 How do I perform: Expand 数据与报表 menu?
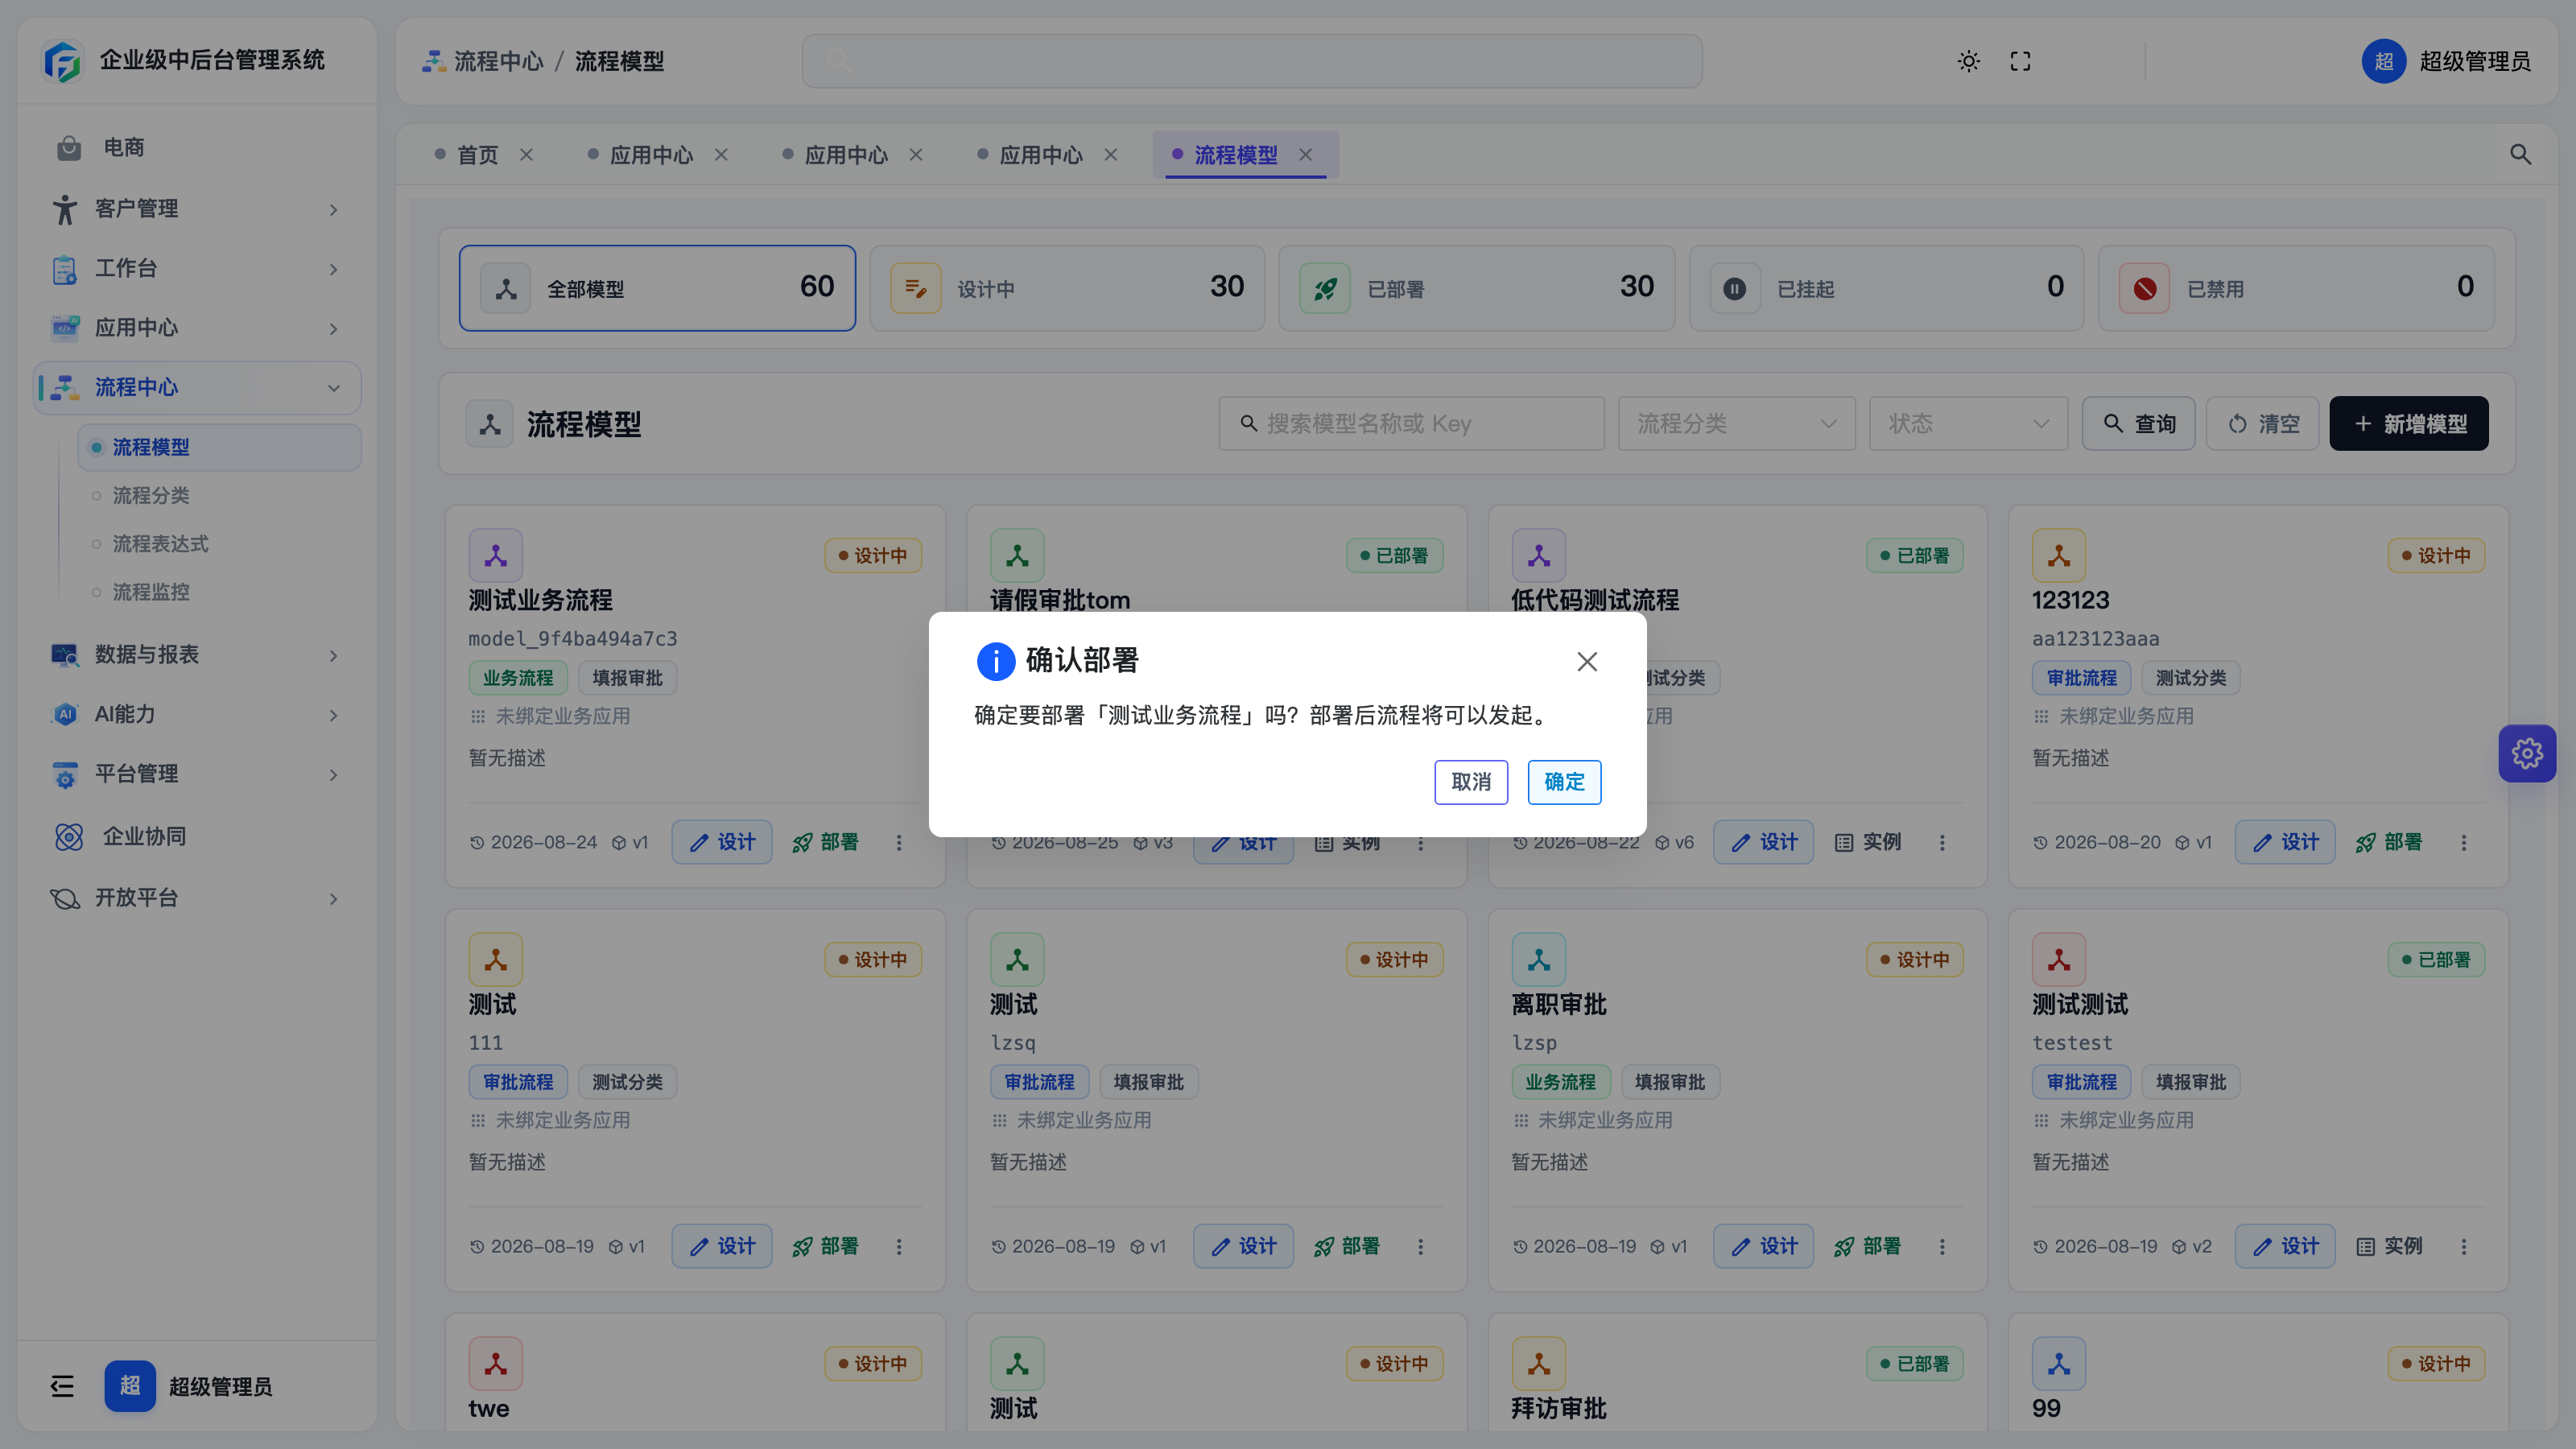pos(197,655)
